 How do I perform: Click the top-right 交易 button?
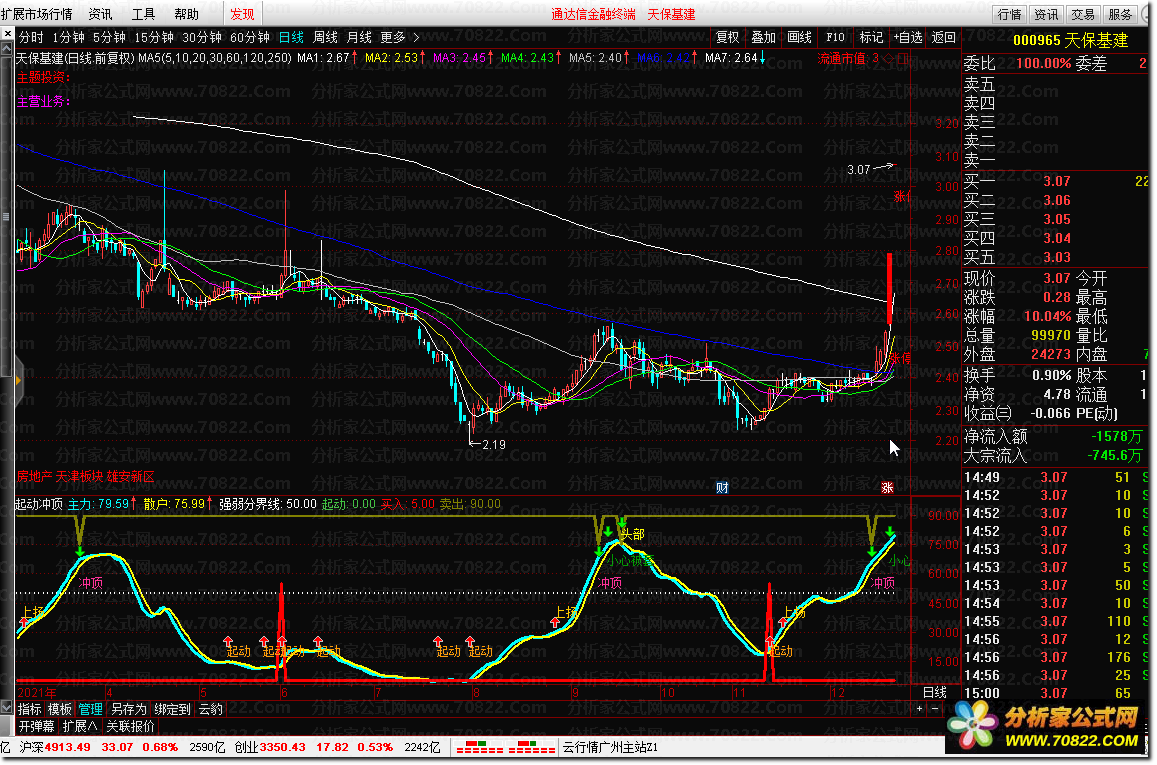[1083, 14]
